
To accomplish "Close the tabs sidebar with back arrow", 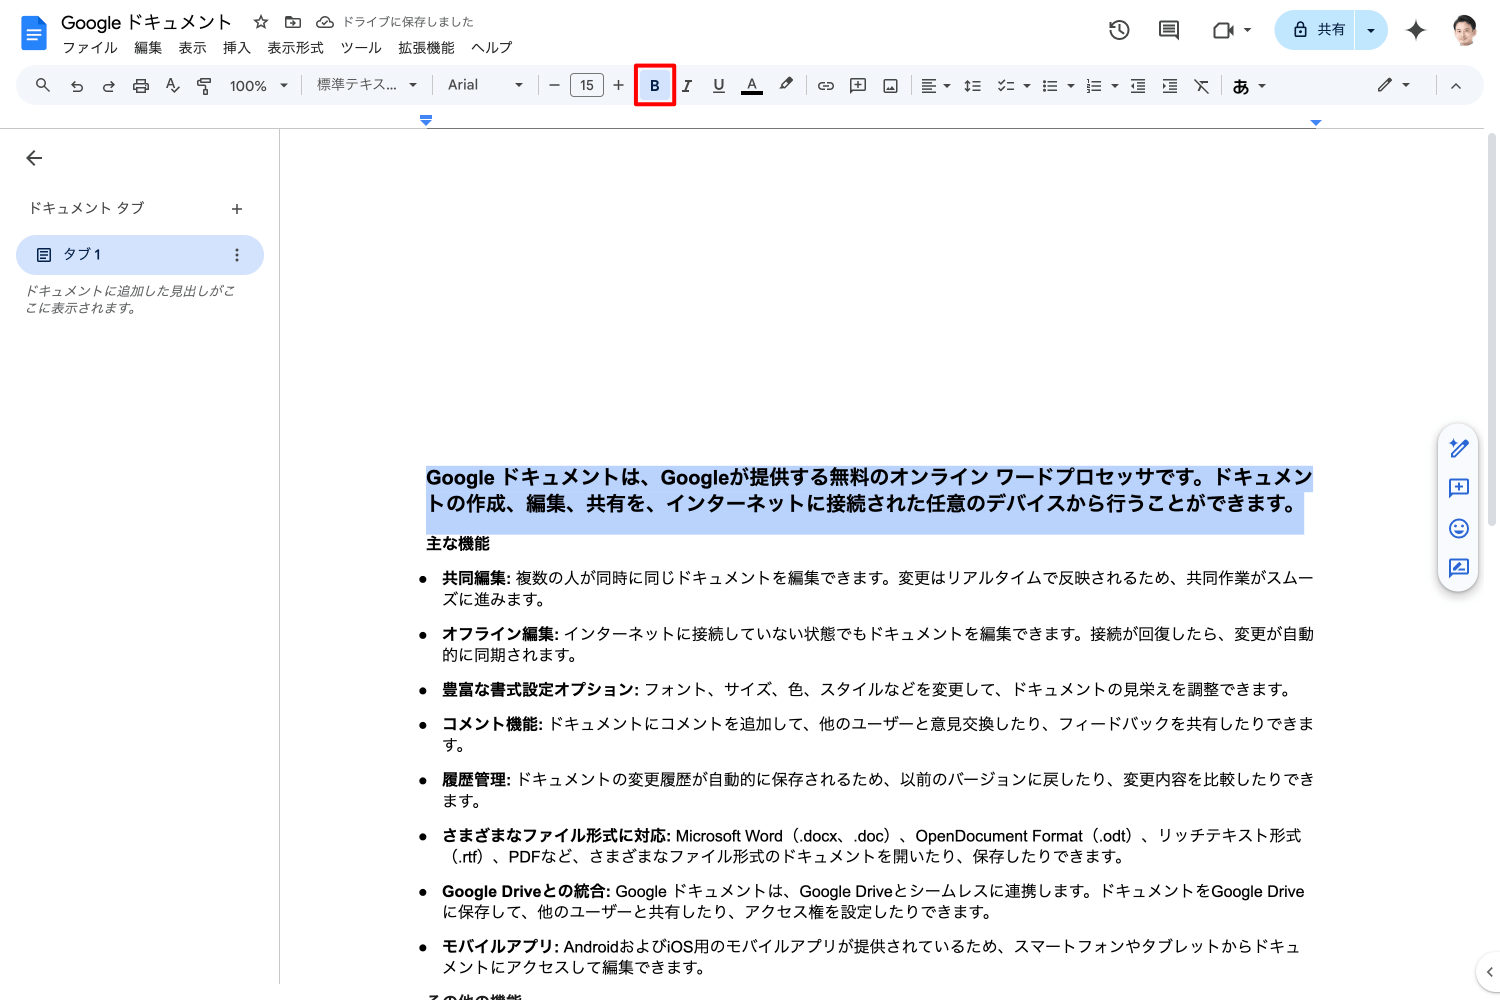I will 34,158.
